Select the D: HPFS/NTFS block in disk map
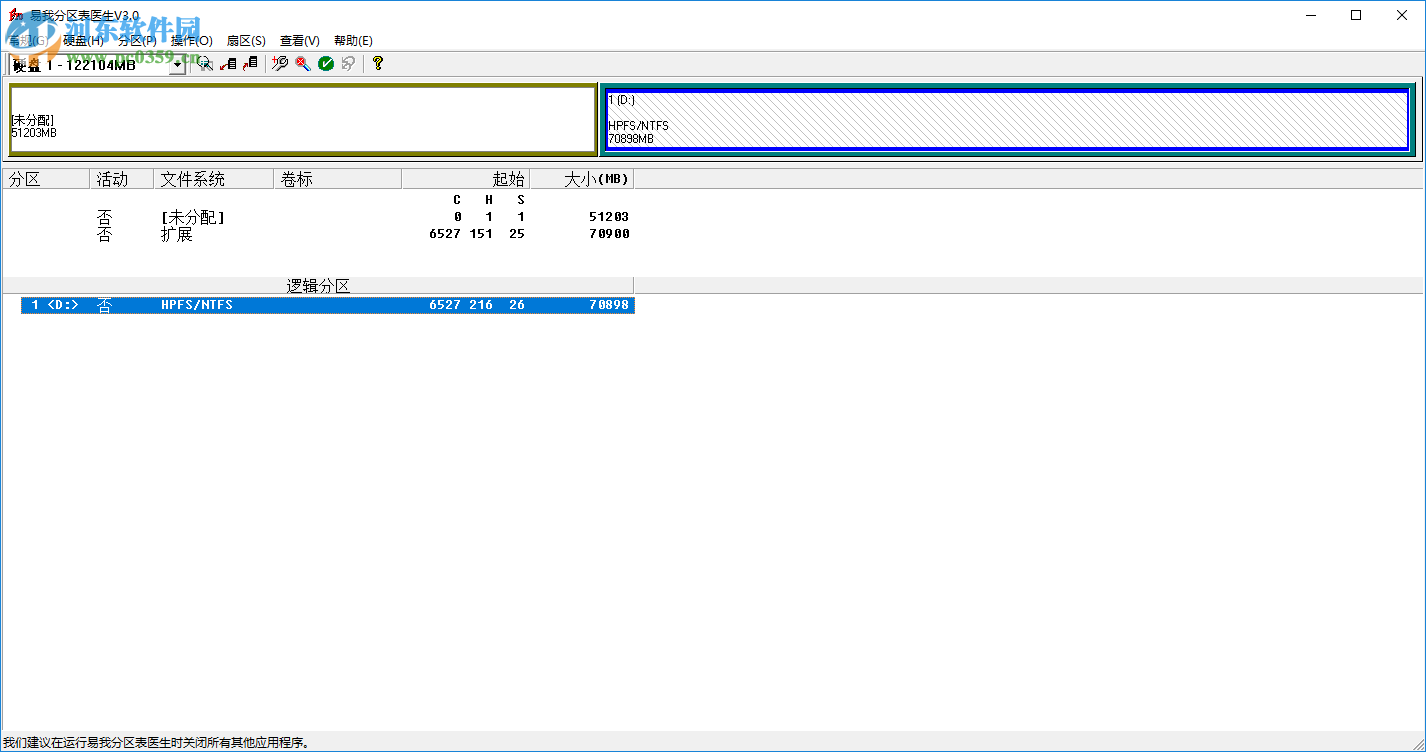 click(1008, 120)
